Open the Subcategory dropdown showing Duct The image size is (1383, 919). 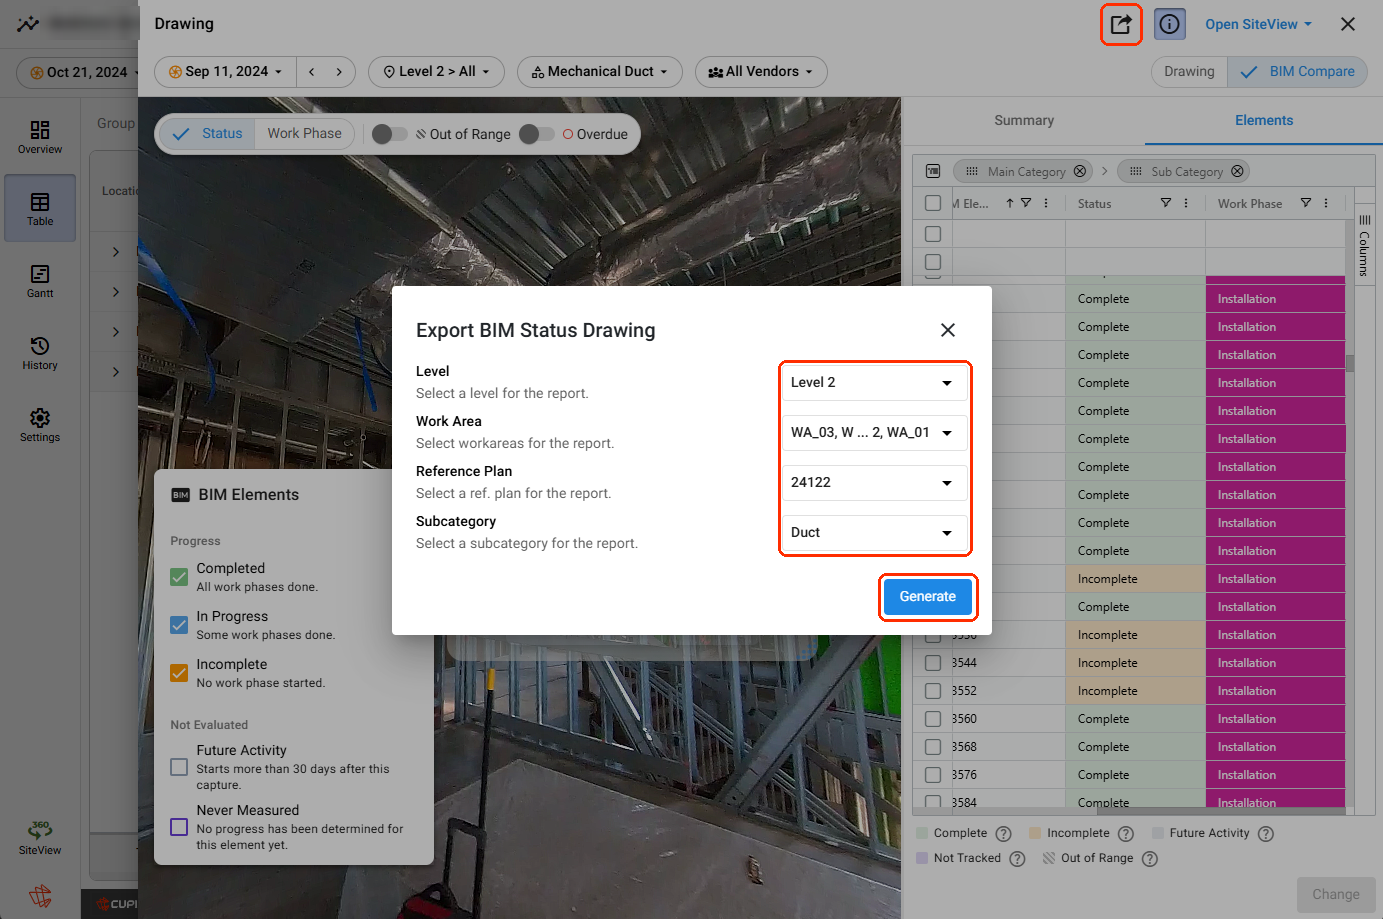coord(874,533)
